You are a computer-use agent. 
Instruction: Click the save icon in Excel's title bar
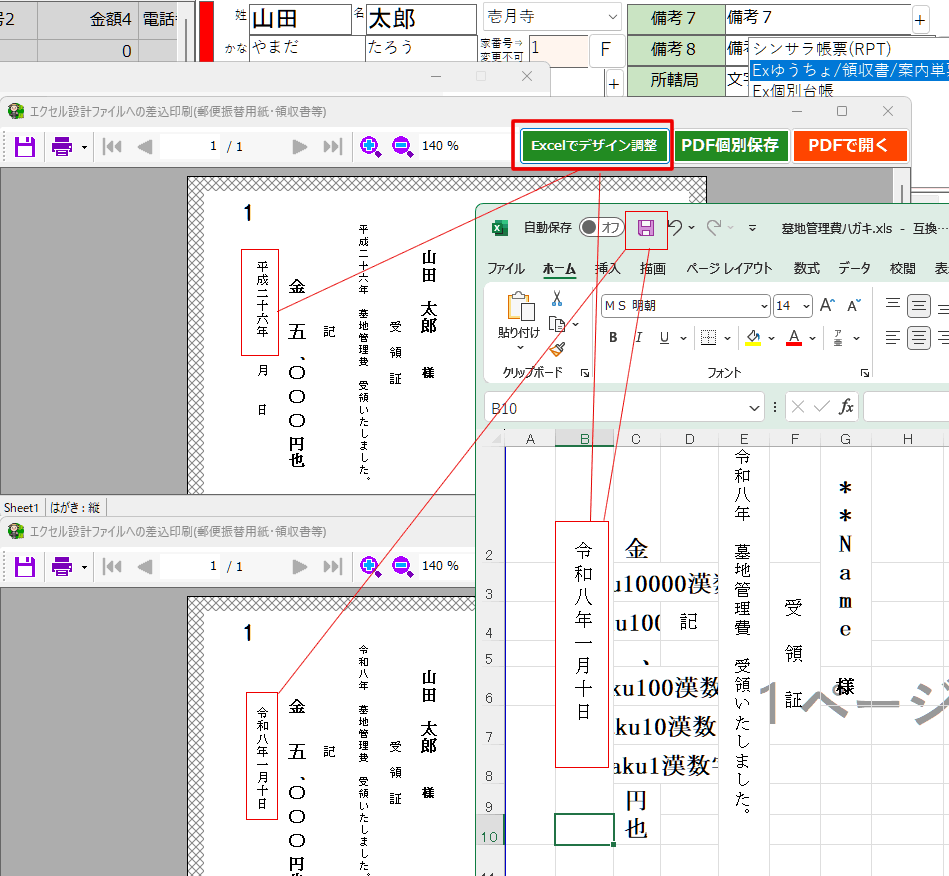pyautogui.click(x=646, y=228)
